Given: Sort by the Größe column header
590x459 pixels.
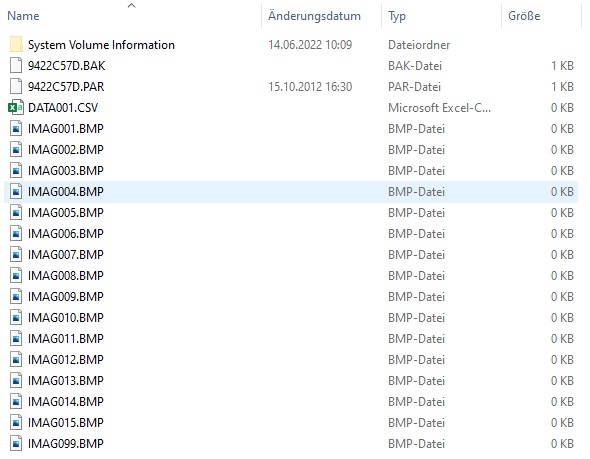Looking at the screenshot, I should pos(524,16).
